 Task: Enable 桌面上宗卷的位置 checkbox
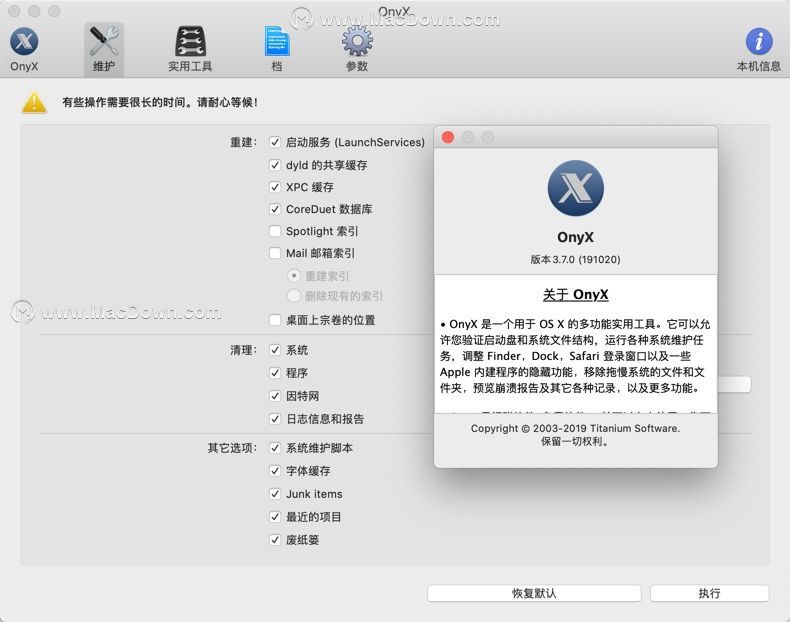(275, 320)
